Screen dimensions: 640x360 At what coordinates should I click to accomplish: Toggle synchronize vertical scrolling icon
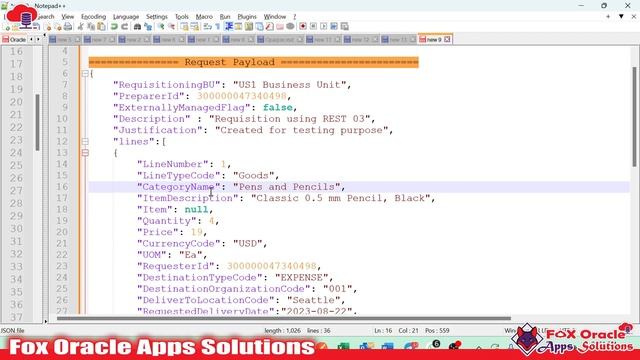coord(184,27)
